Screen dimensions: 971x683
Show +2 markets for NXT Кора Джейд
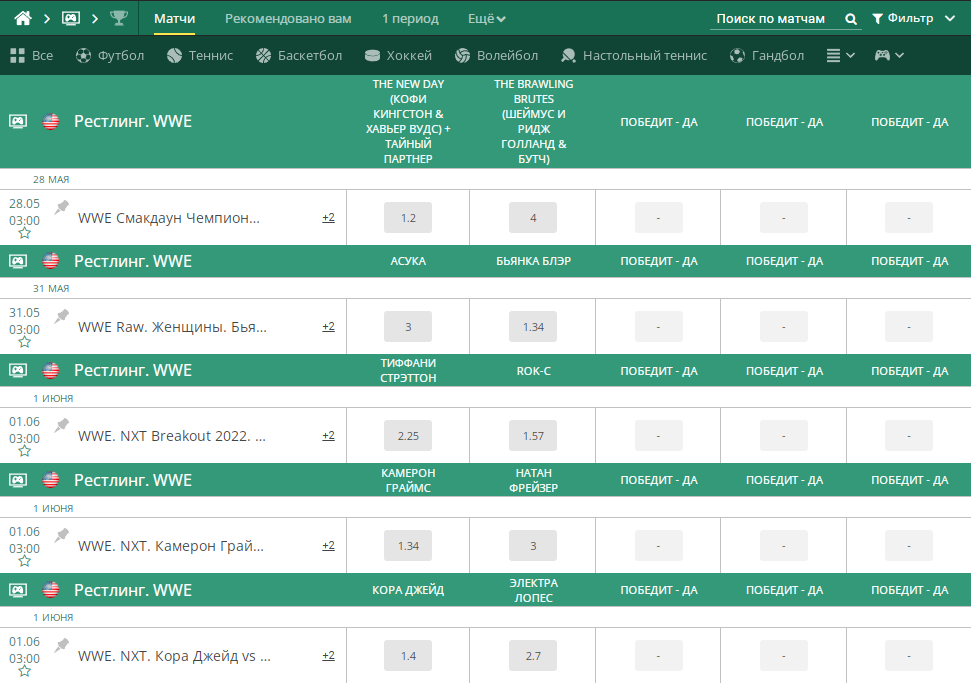(328, 655)
